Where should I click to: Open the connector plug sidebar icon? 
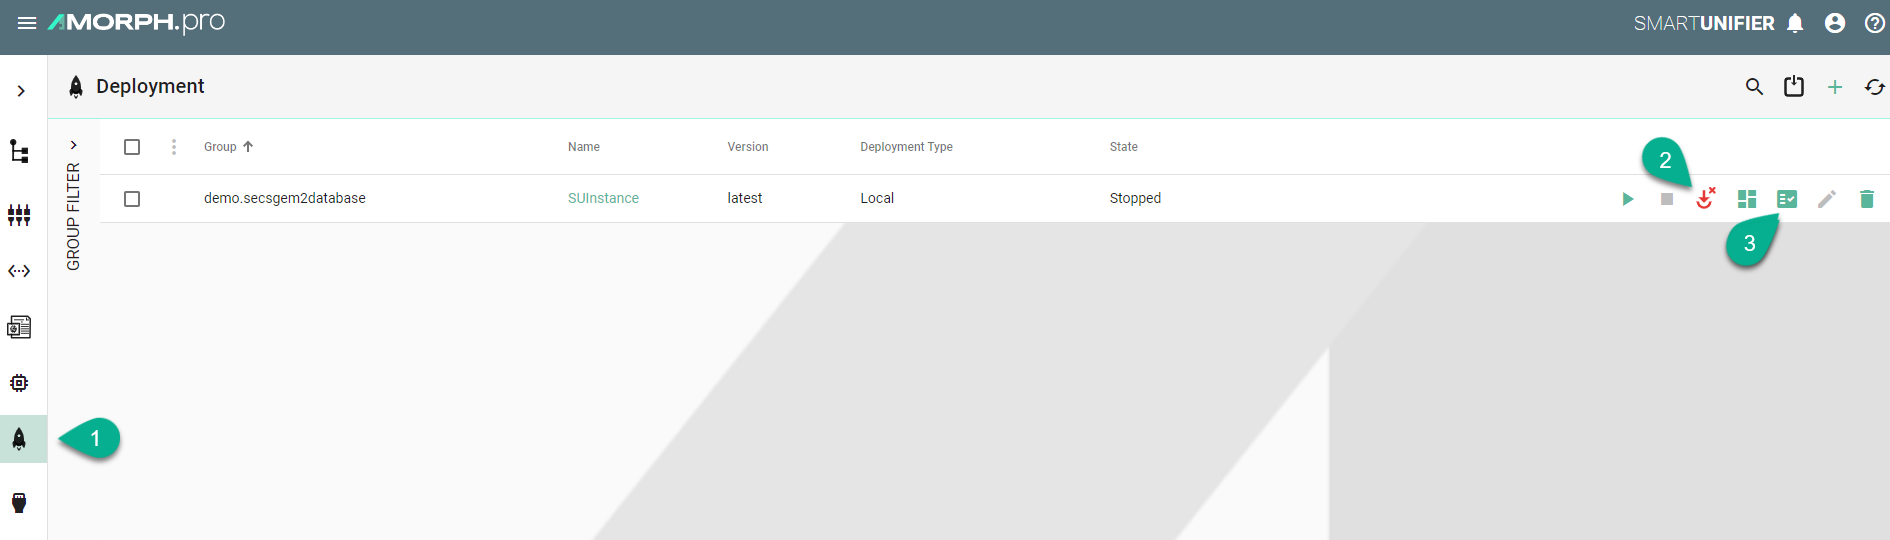tap(19, 502)
